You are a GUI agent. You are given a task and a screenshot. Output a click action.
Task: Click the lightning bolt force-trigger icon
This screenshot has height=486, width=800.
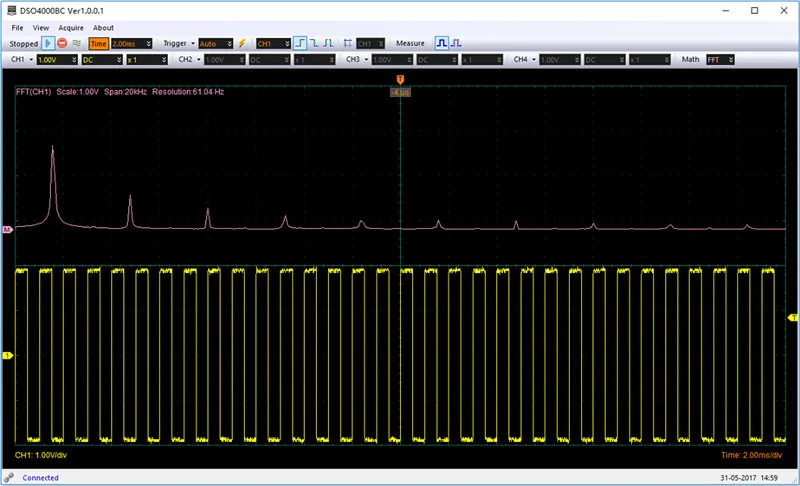tap(242, 43)
